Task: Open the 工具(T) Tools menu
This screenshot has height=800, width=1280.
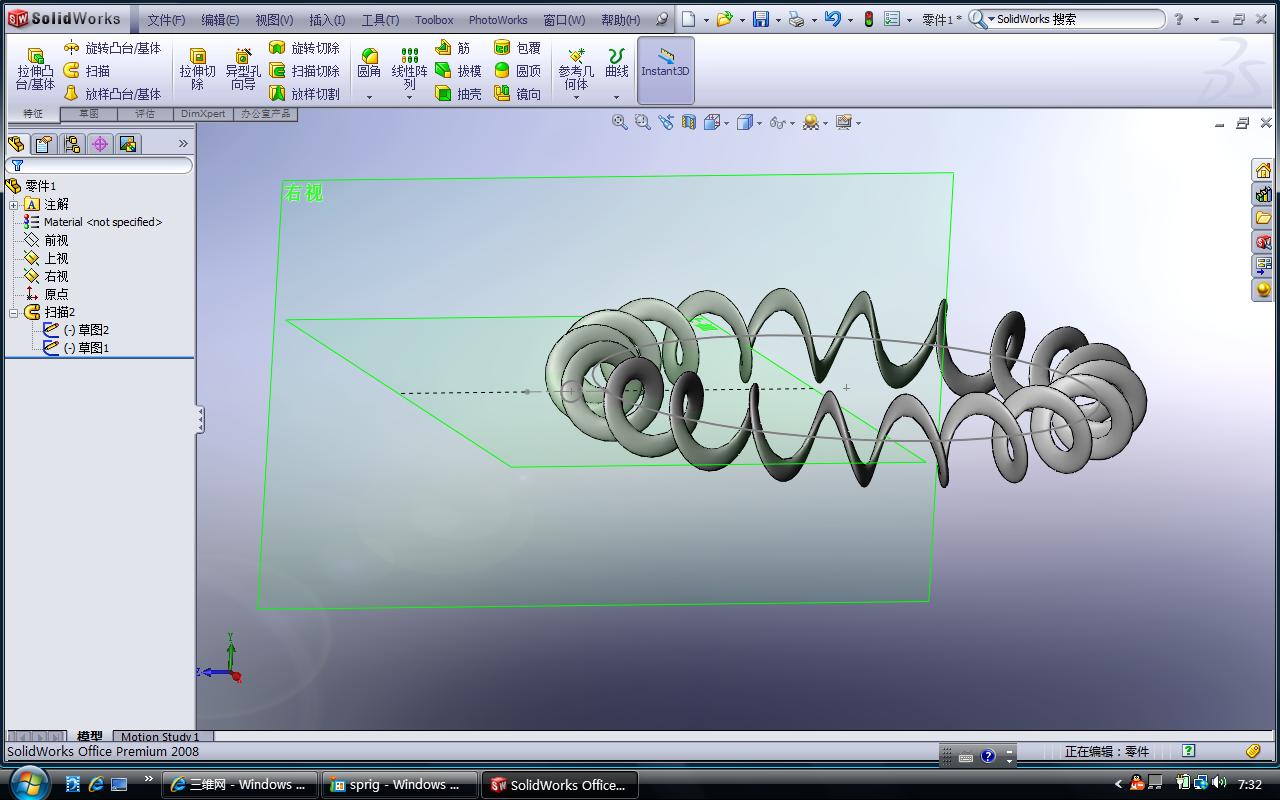Action: [x=380, y=20]
